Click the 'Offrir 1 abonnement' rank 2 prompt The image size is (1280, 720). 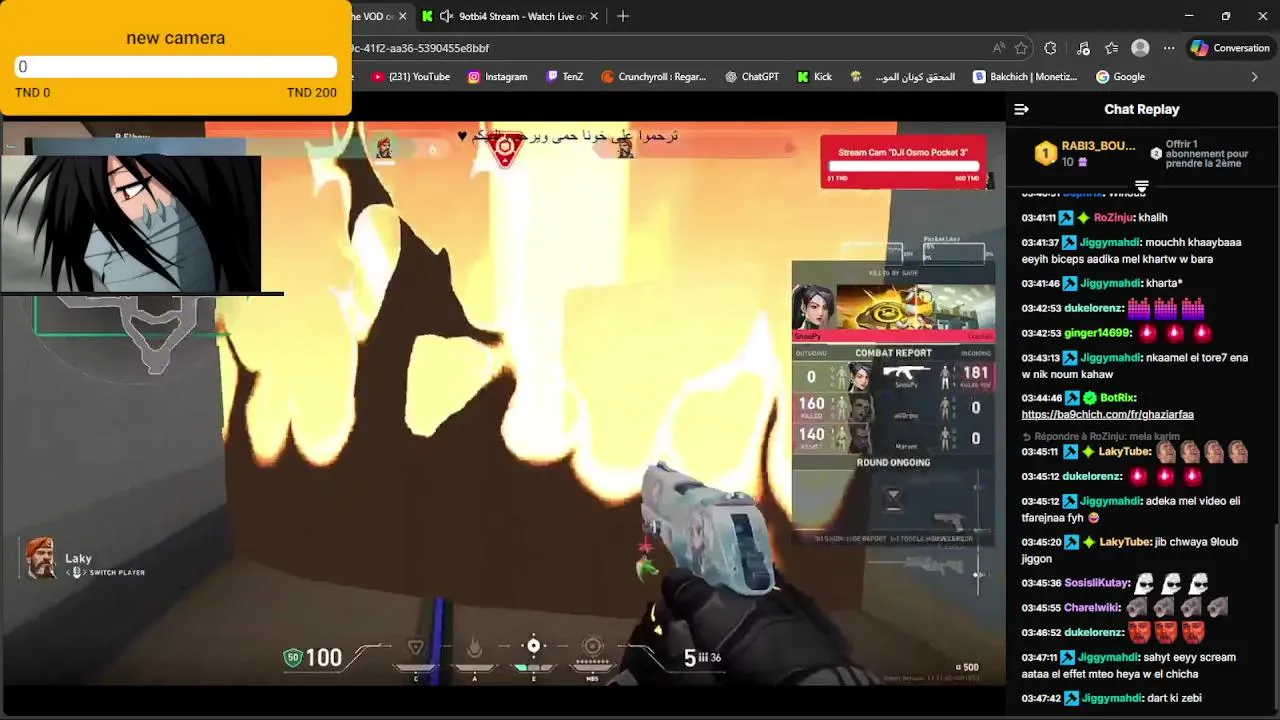click(1200, 153)
